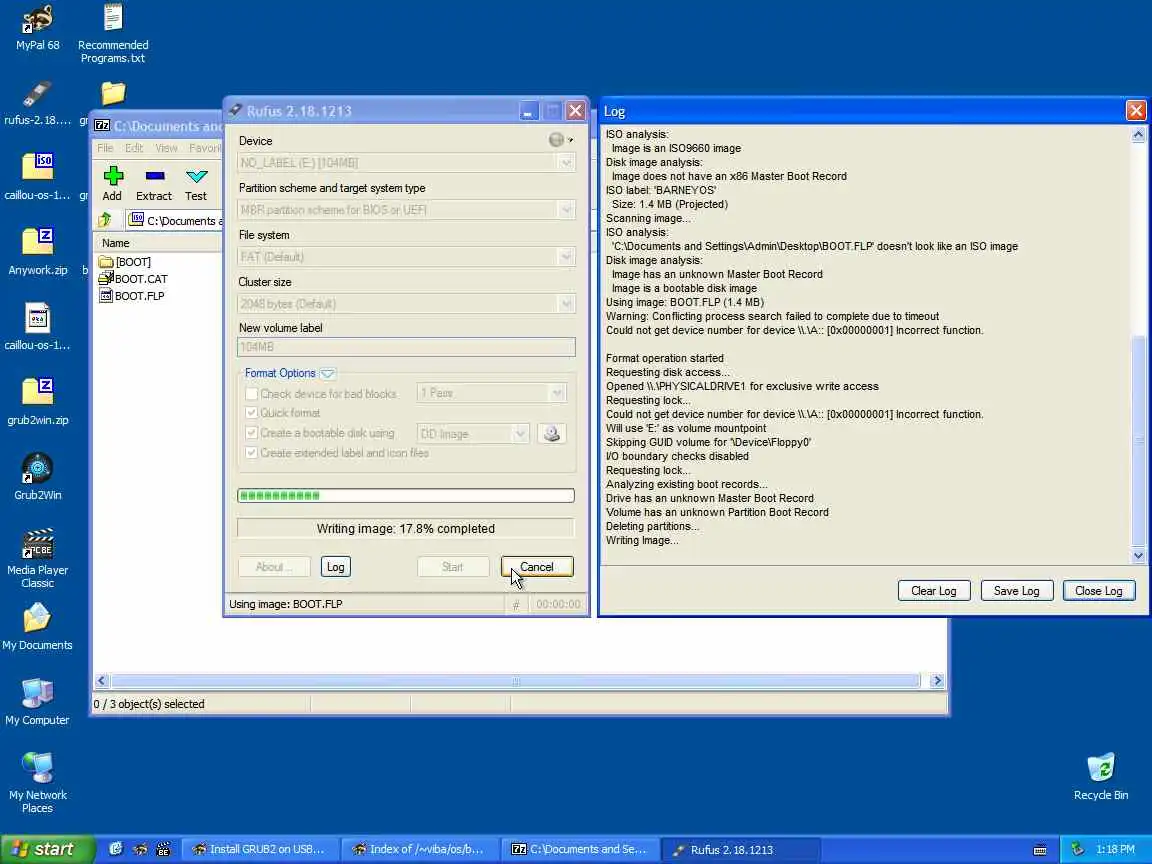
Task: Toggle Create a bootable disk using checkbox
Action: 251,433
